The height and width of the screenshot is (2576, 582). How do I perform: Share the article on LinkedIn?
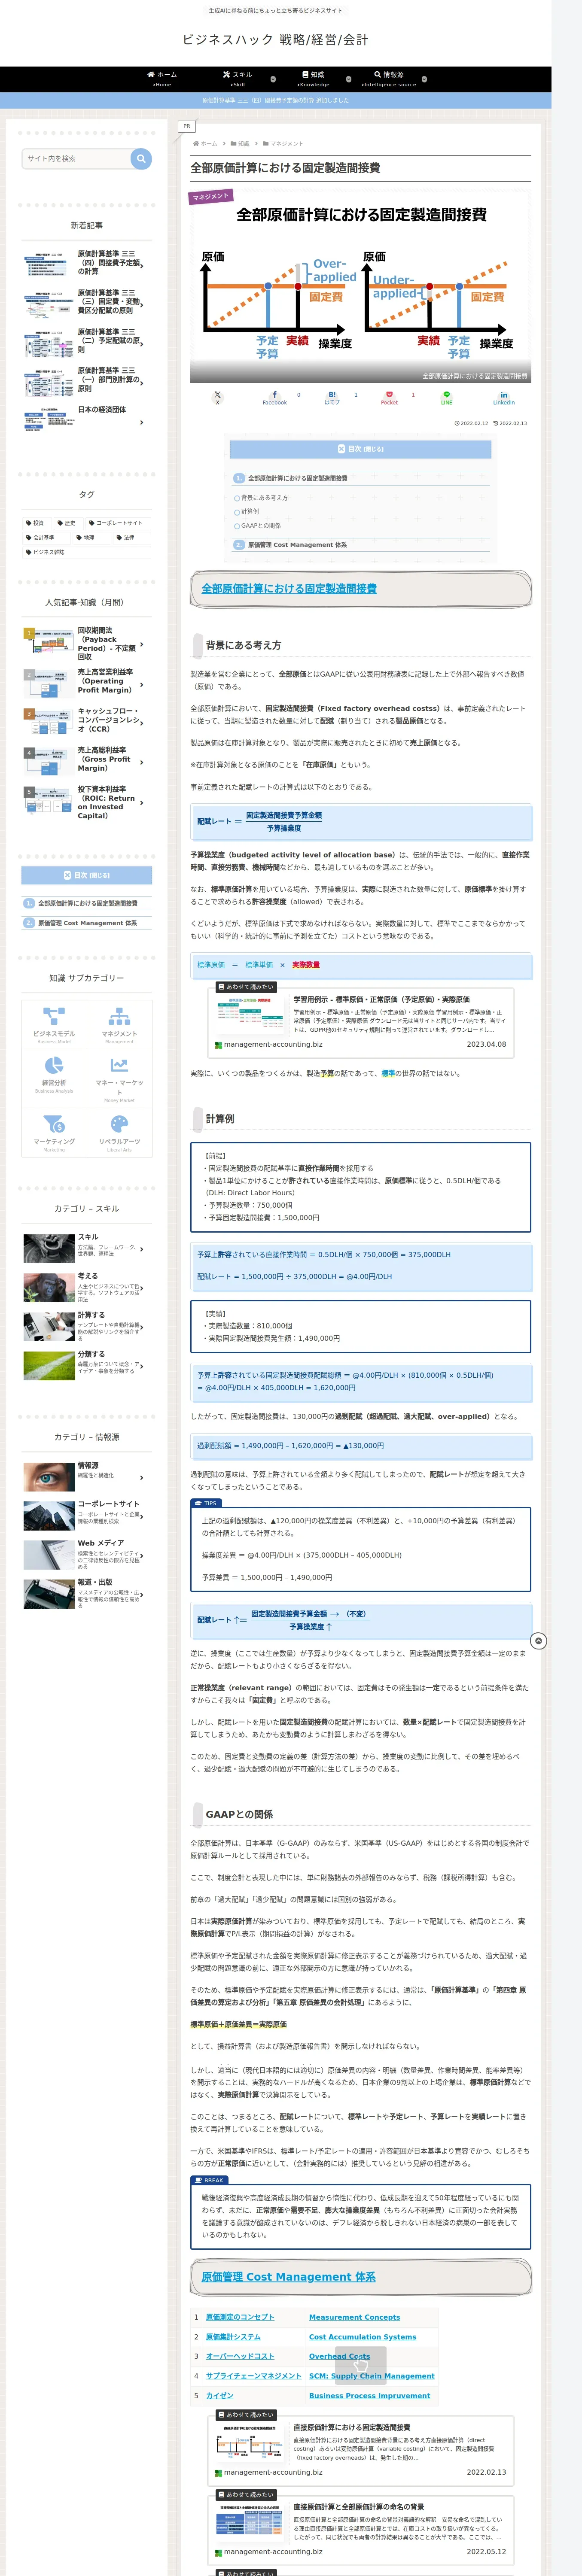point(504,397)
